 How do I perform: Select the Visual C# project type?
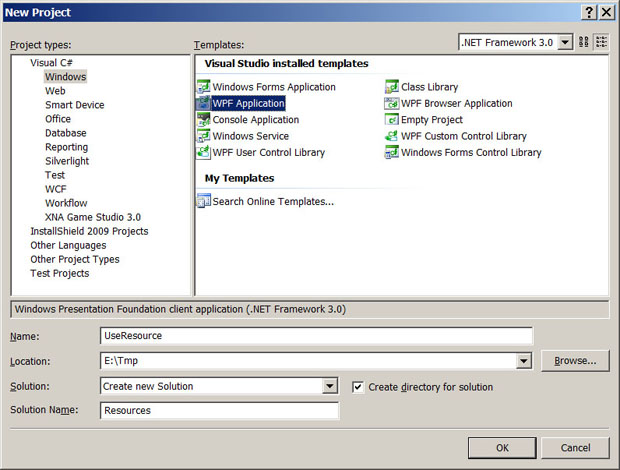[51, 63]
